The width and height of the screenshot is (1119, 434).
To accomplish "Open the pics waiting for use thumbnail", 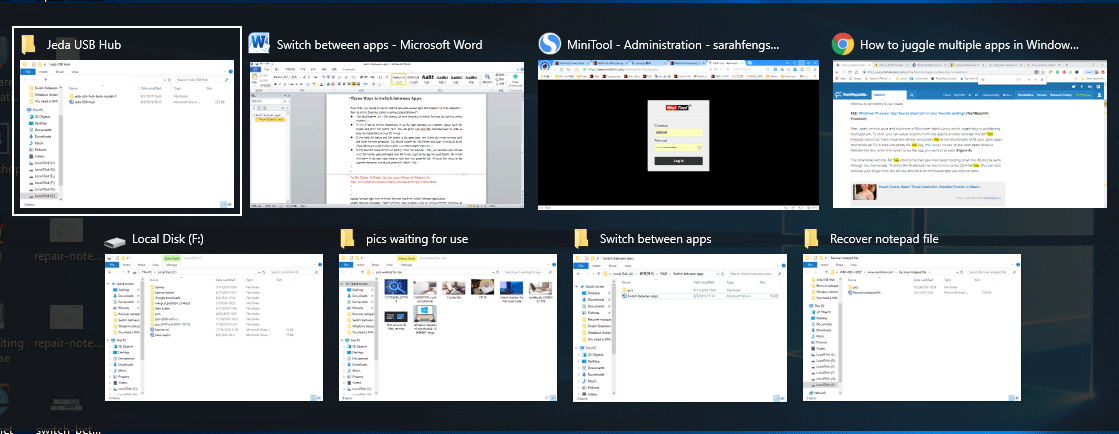I will coord(447,327).
